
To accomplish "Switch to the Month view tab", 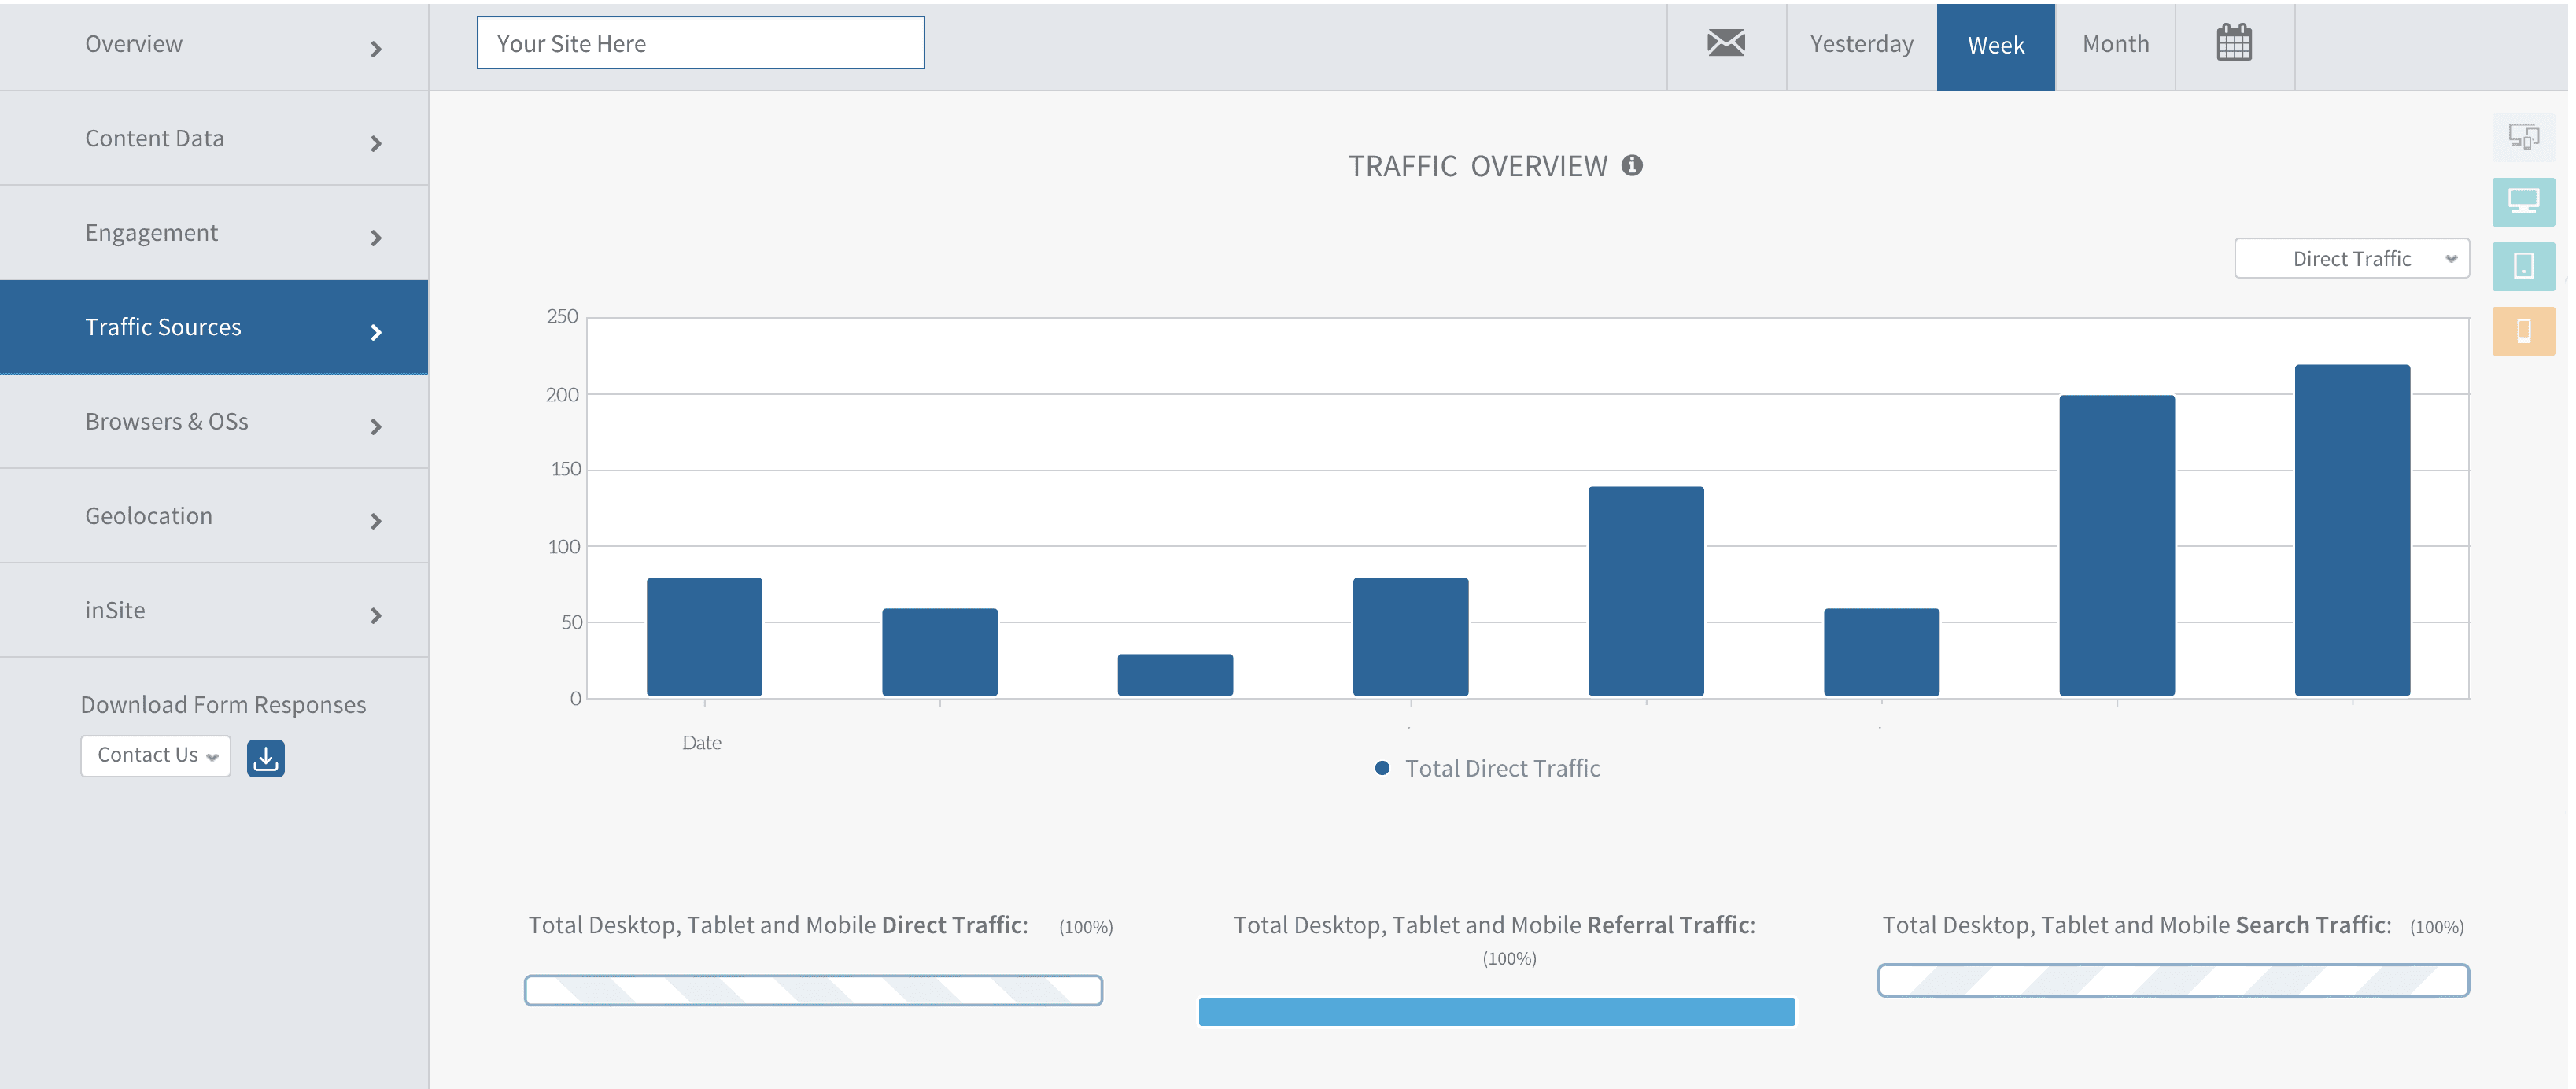I will coord(2115,45).
